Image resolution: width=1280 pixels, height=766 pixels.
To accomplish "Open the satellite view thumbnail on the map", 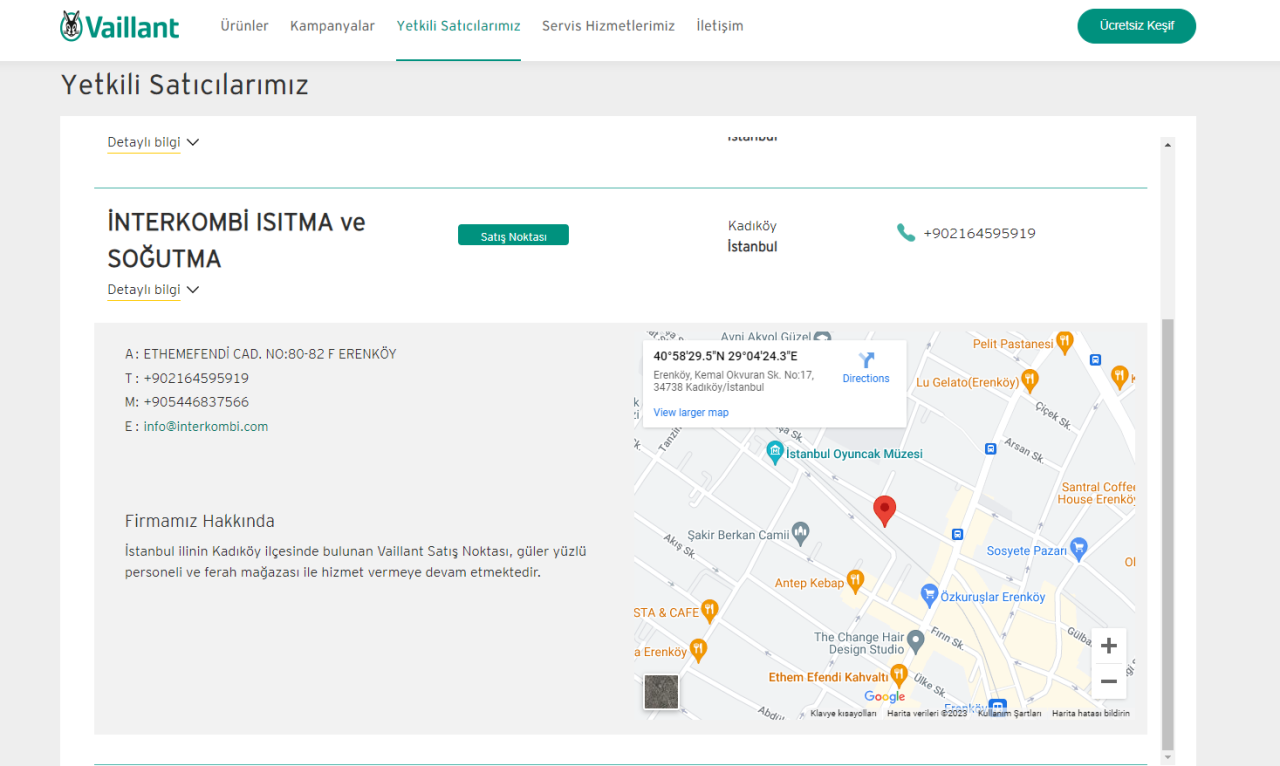I will point(661,691).
